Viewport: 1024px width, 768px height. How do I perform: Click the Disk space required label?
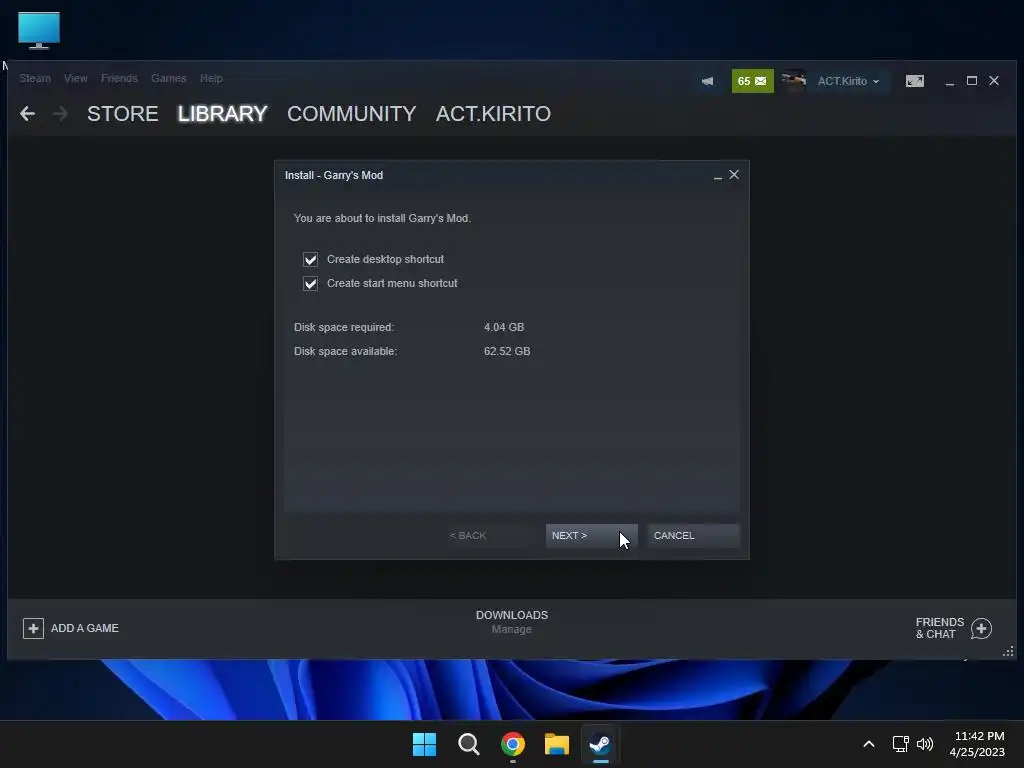[x=344, y=327]
